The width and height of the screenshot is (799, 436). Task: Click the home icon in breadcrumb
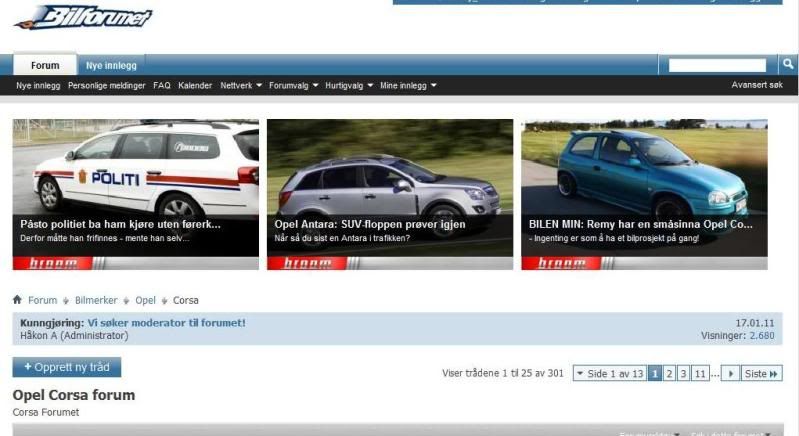pos(17,300)
